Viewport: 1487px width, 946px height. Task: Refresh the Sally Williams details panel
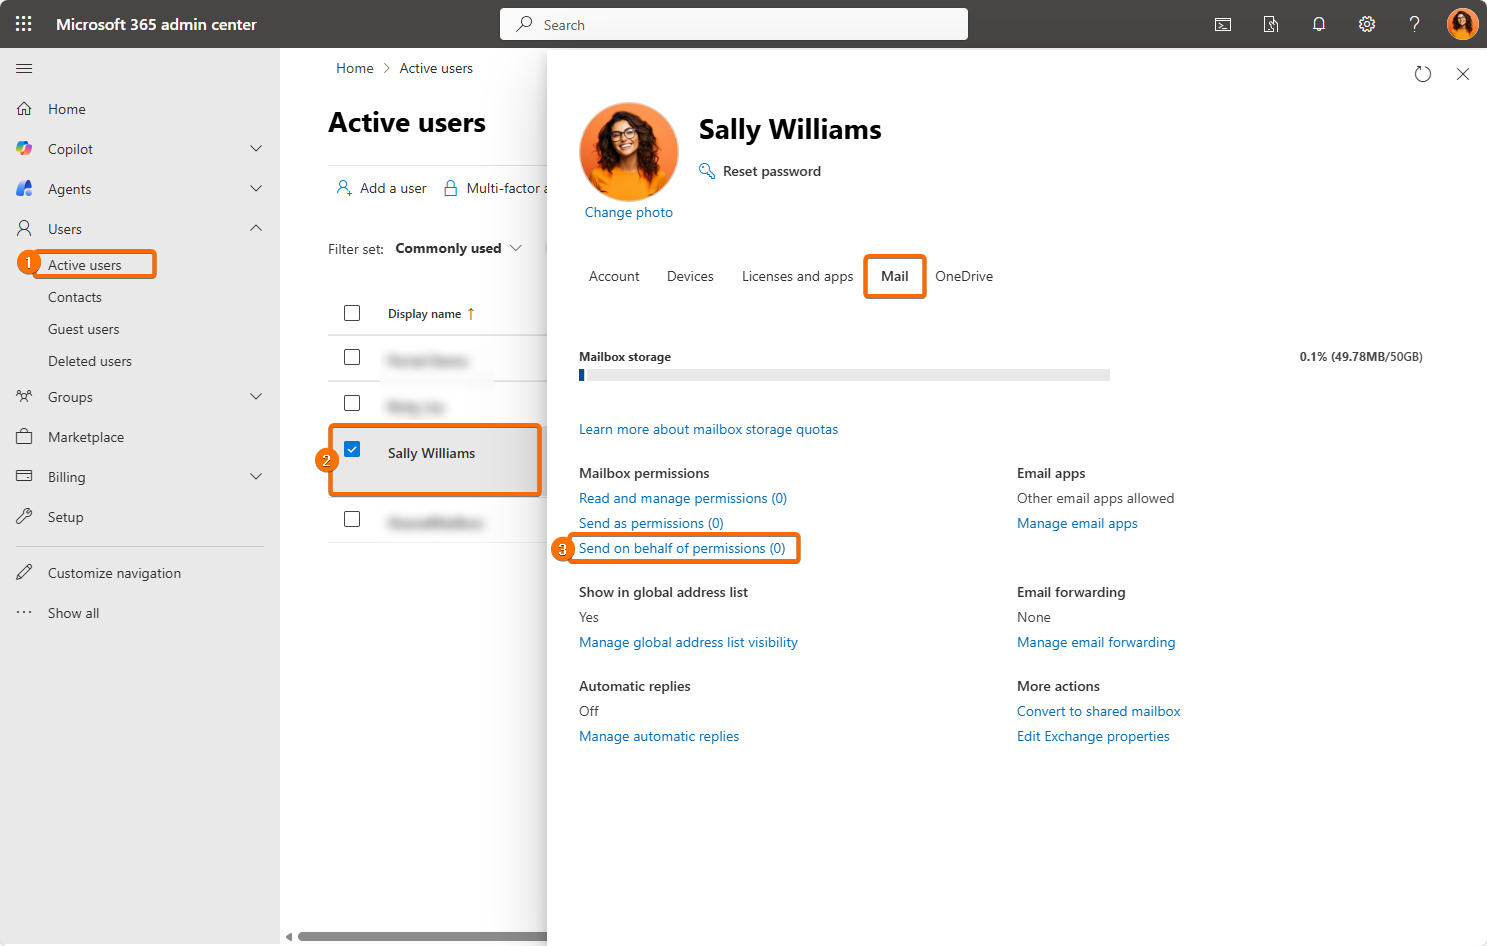1422,74
